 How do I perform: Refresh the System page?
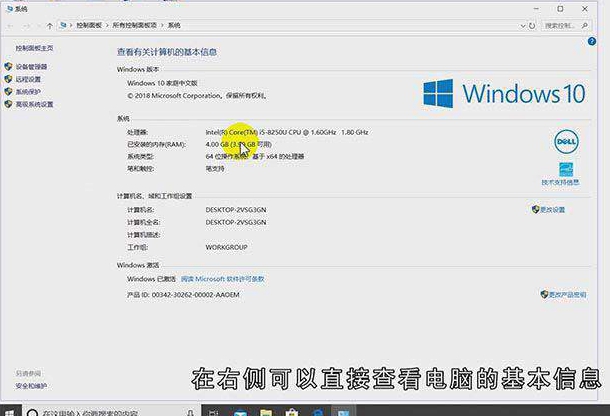tap(532, 26)
